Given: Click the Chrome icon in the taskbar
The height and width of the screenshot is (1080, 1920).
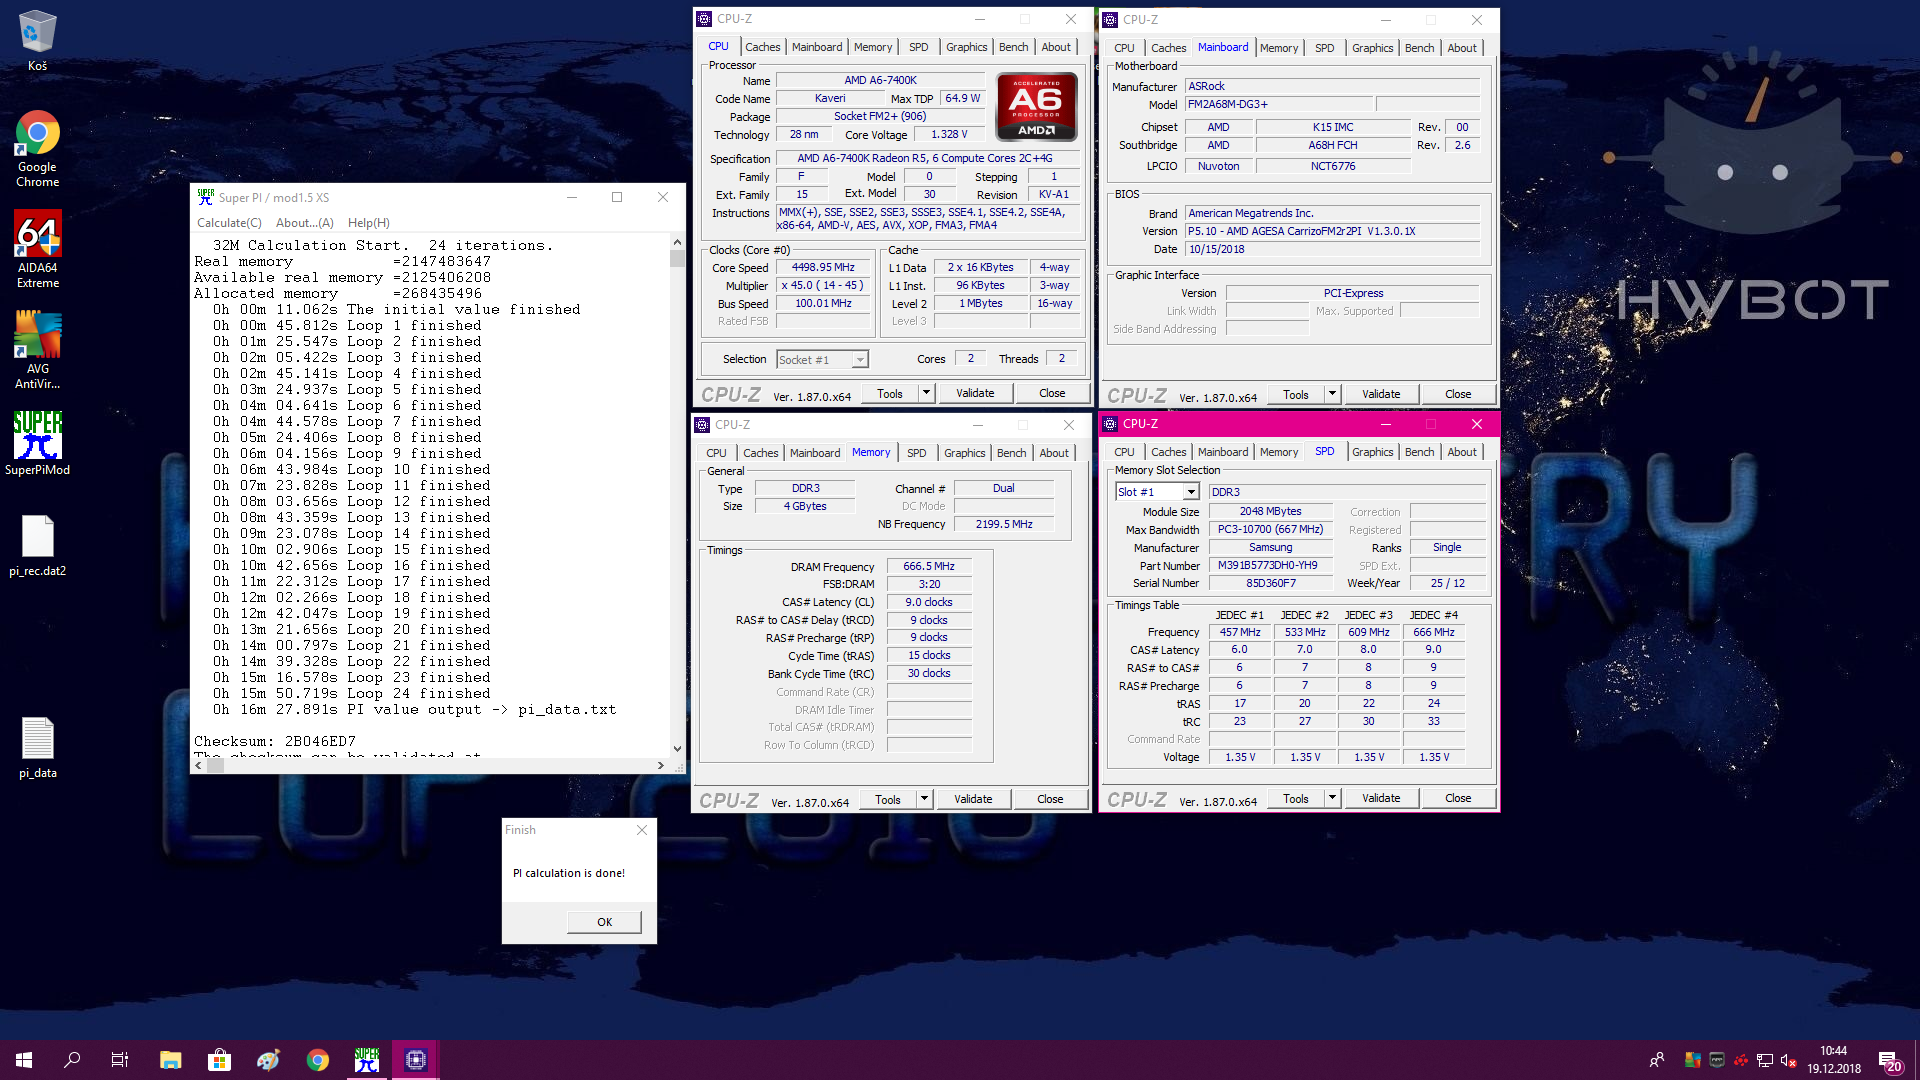Looking at the screenshot, I should 318,1060.
